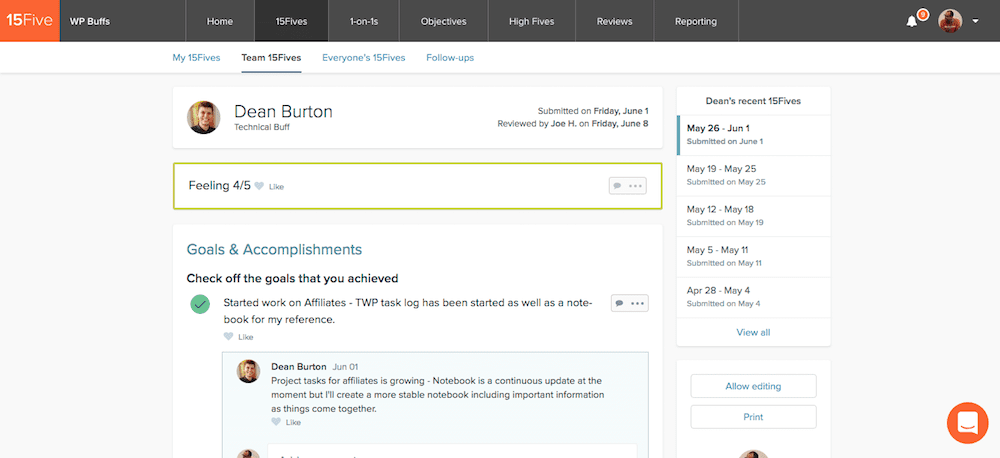Image resolution: width=1000 pixels, height=458 pixels.
Task: Open Apr 28 - May 4 report
Action: coord(753,297)
